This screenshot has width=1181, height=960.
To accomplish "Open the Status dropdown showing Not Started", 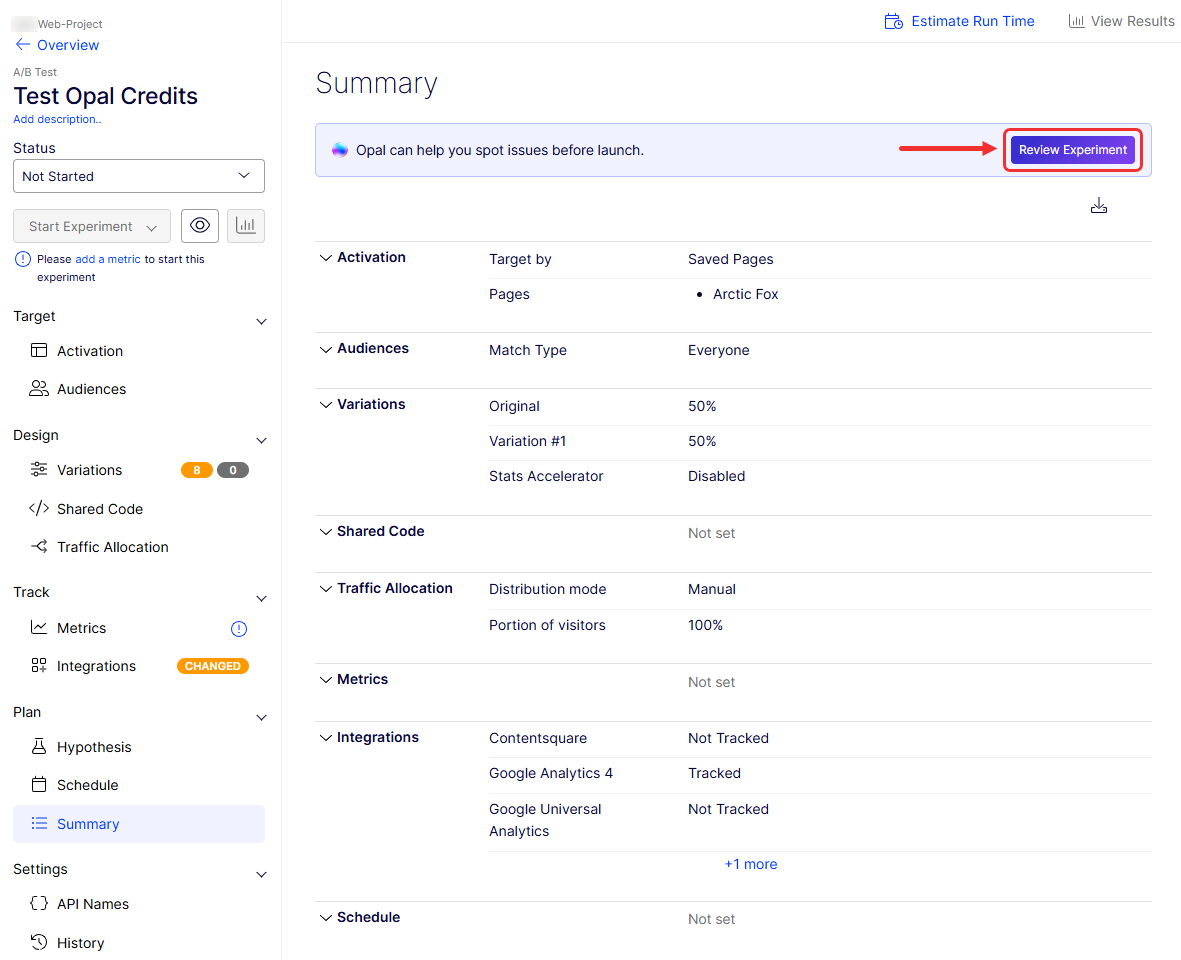I will (138, 176).
